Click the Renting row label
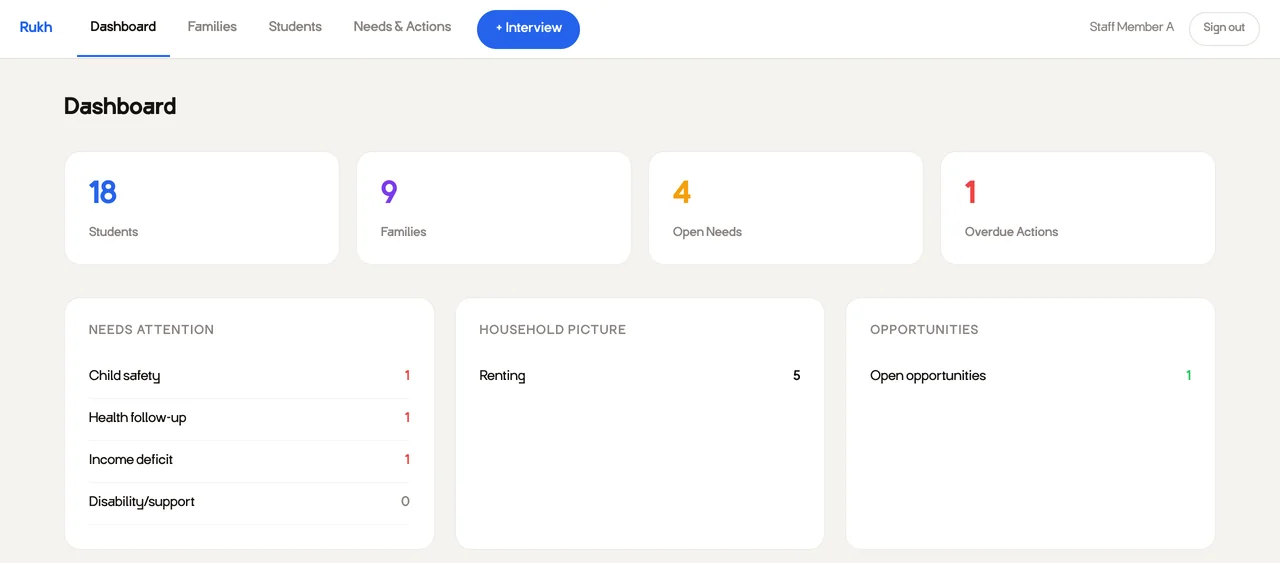 tap(502, 376)
